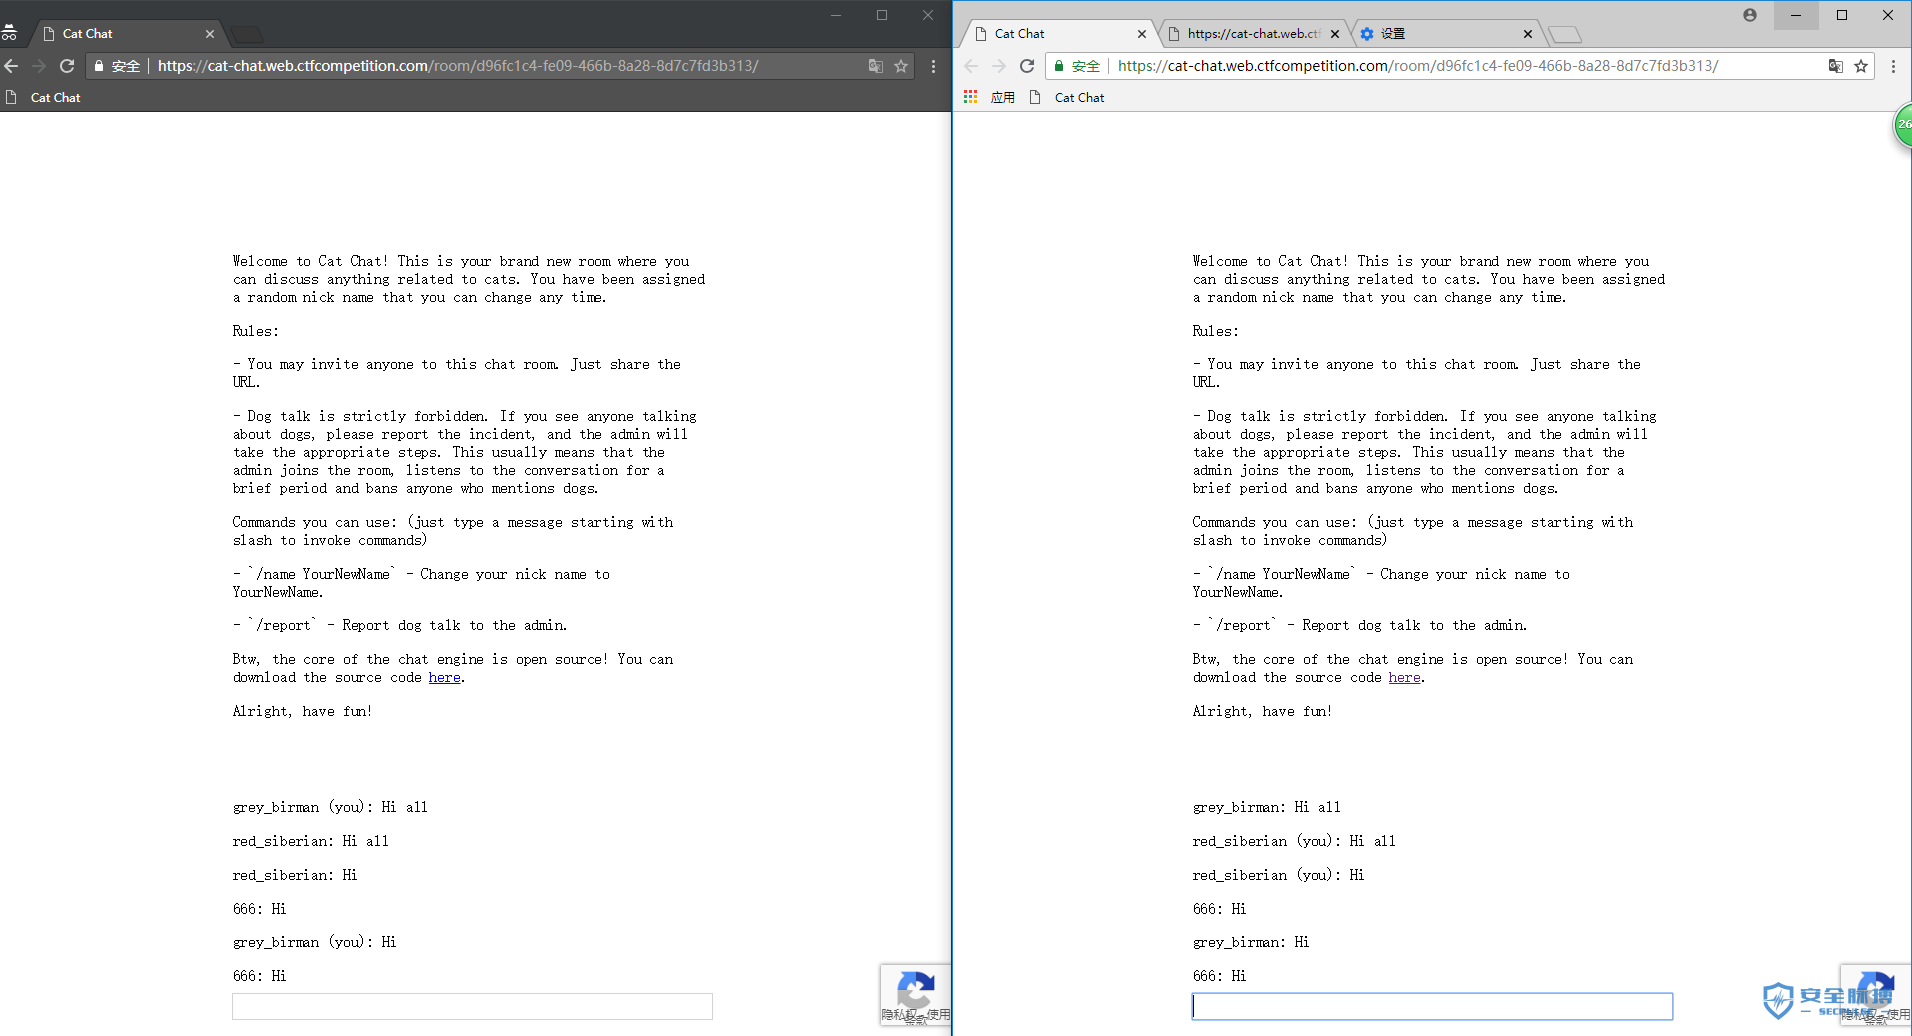The width and height of the screenshot is (1912, 1036).
Task: Reload page in right browser window
Action: [1027, 66]
